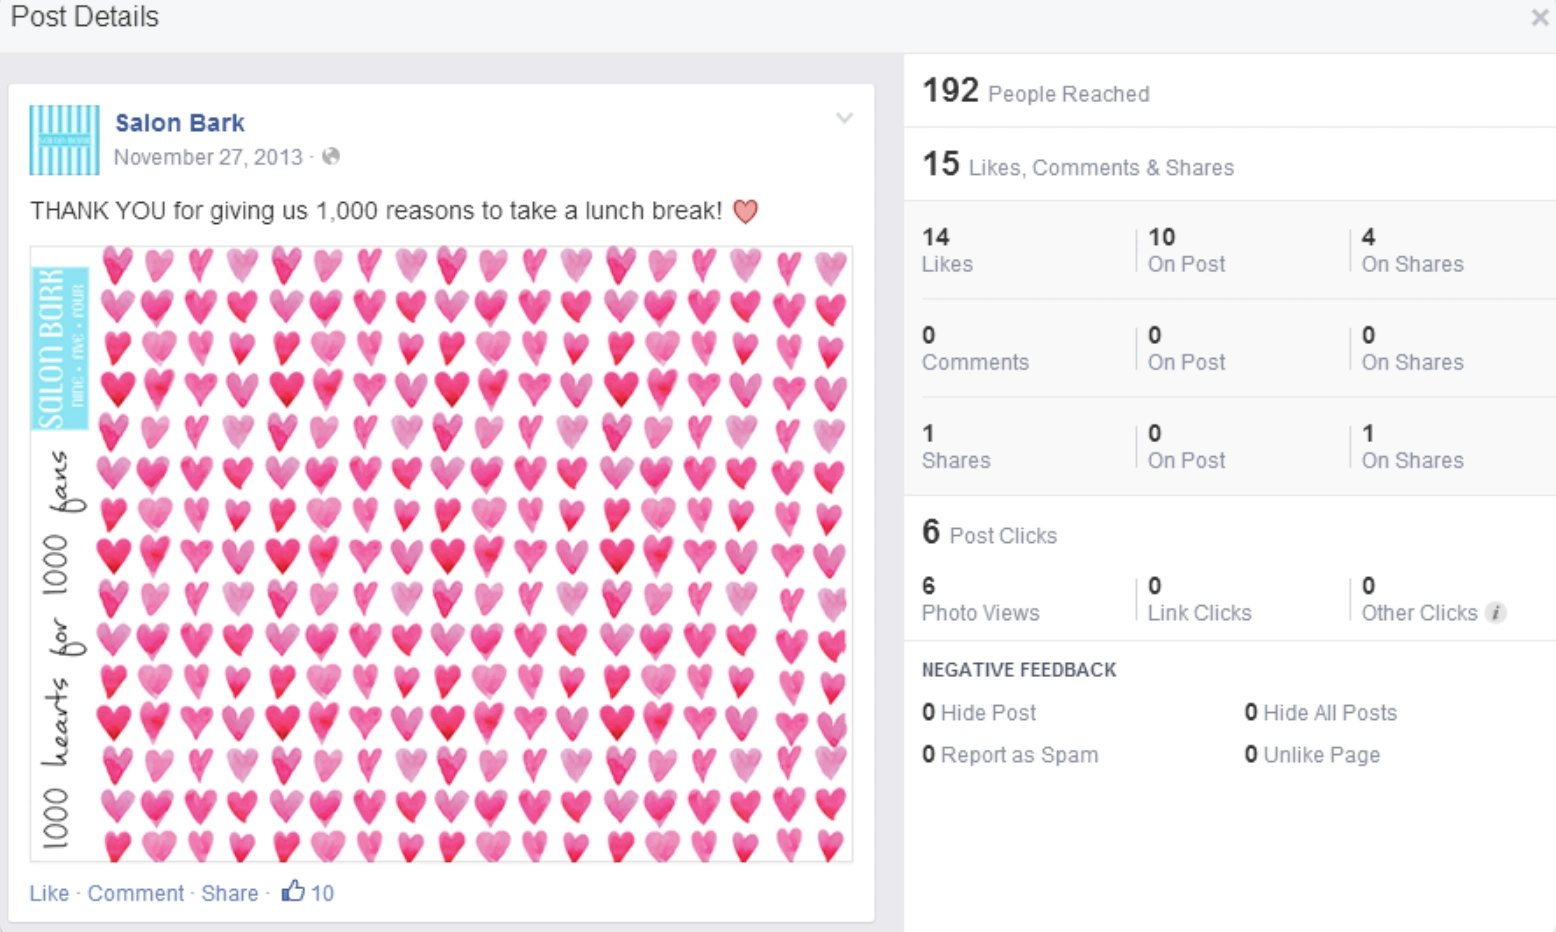Click the 6 Photo Views metric
The width and height of the screenshot is (1556, 932).
click(x=980, y=599)
